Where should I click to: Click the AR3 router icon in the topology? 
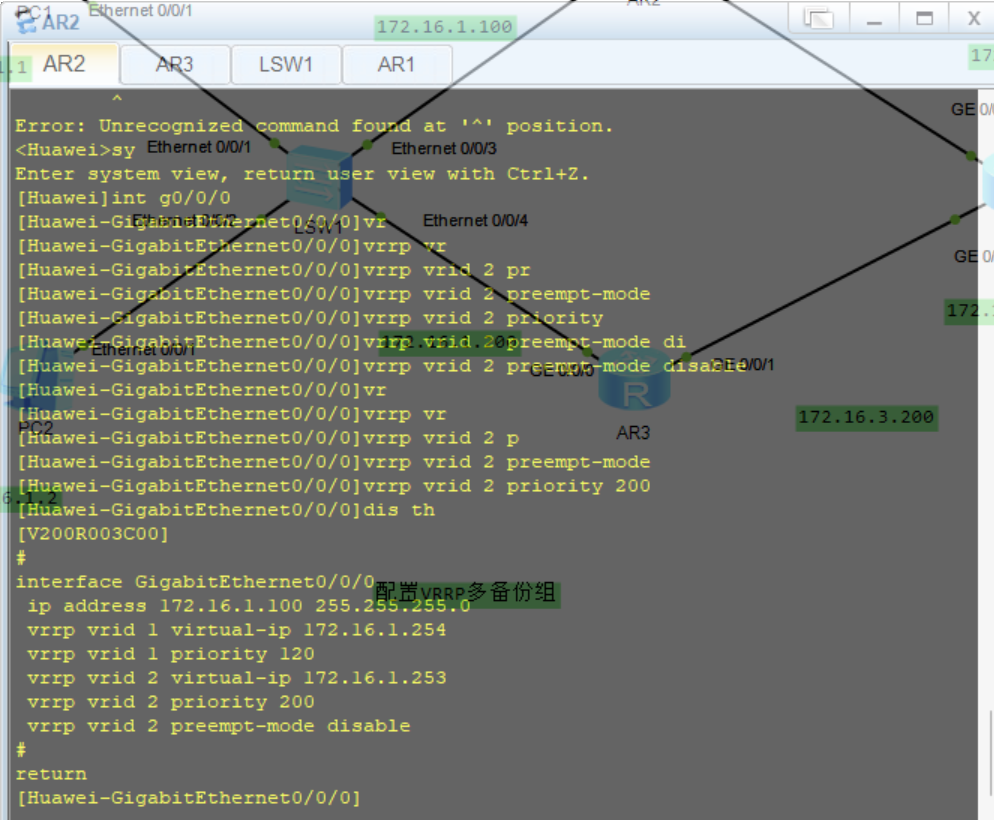pos(635,380)
